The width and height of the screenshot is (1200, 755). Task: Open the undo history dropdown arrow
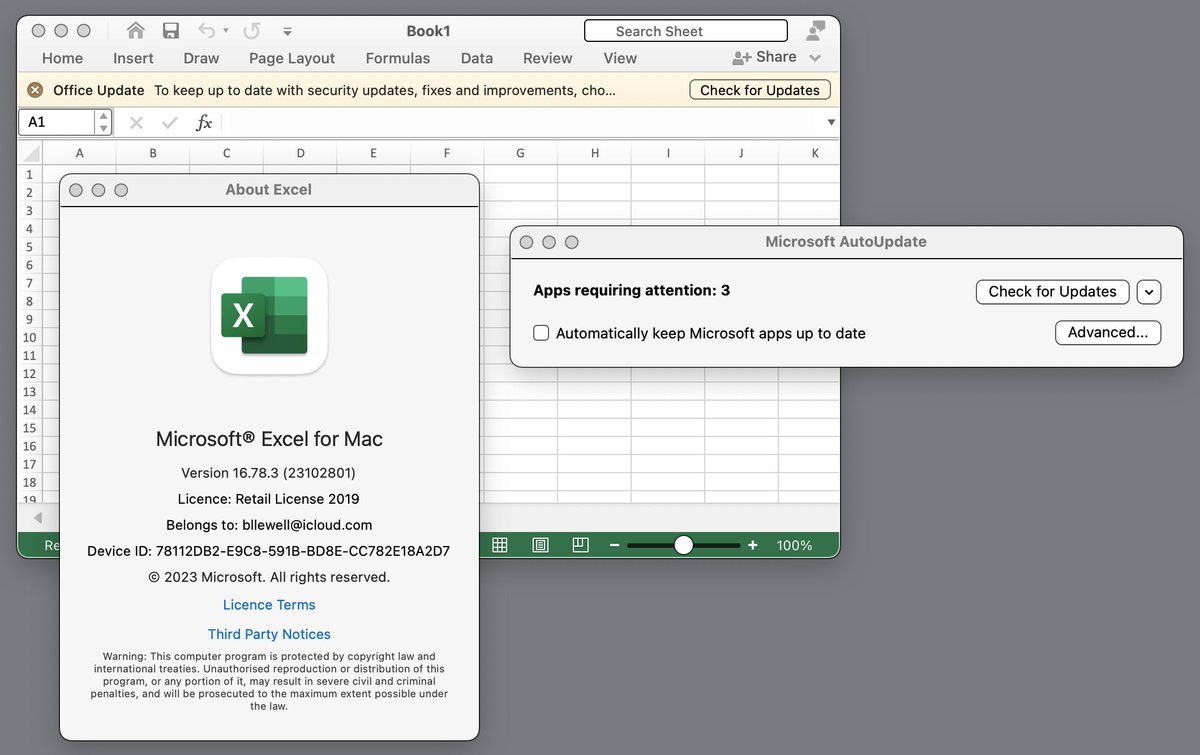[226, 31]
